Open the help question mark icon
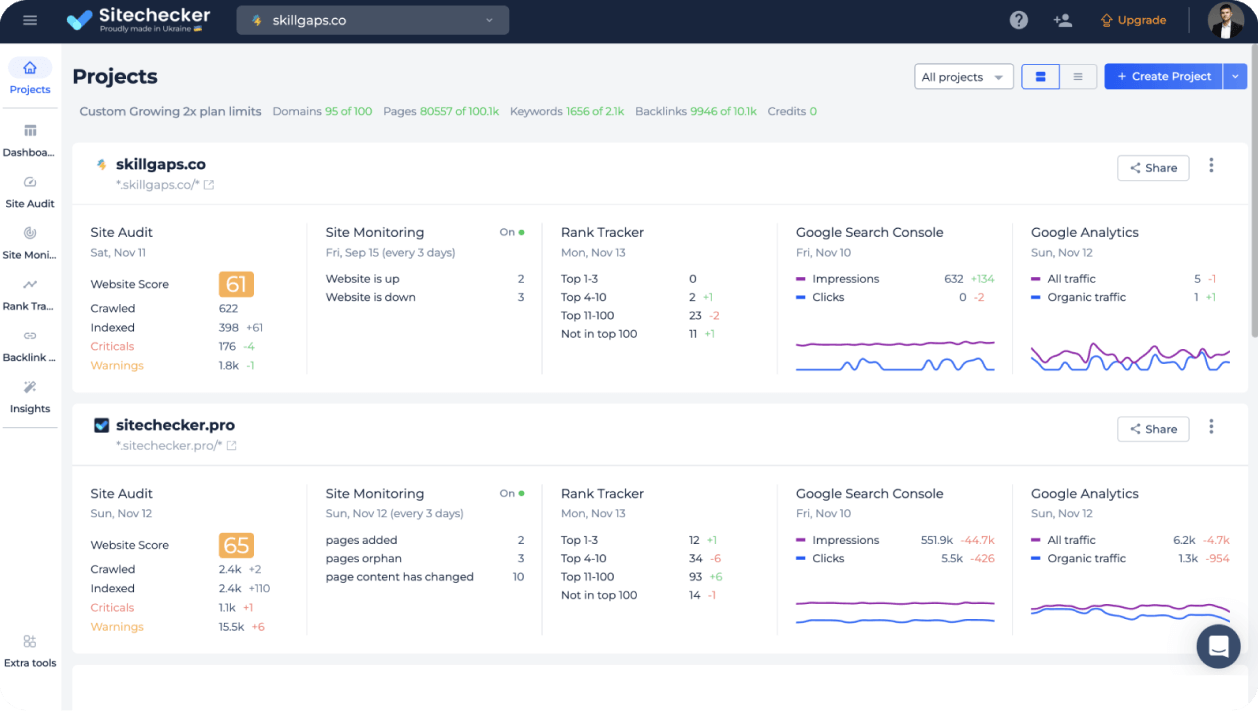The image size is (1258, 711). coord(1018,20)
